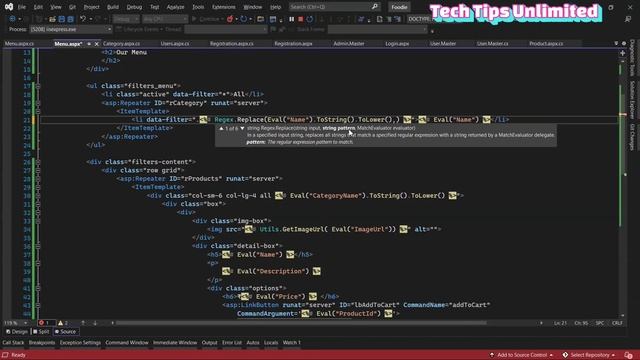Click the Undo toolbar icon

coord(83,19)
